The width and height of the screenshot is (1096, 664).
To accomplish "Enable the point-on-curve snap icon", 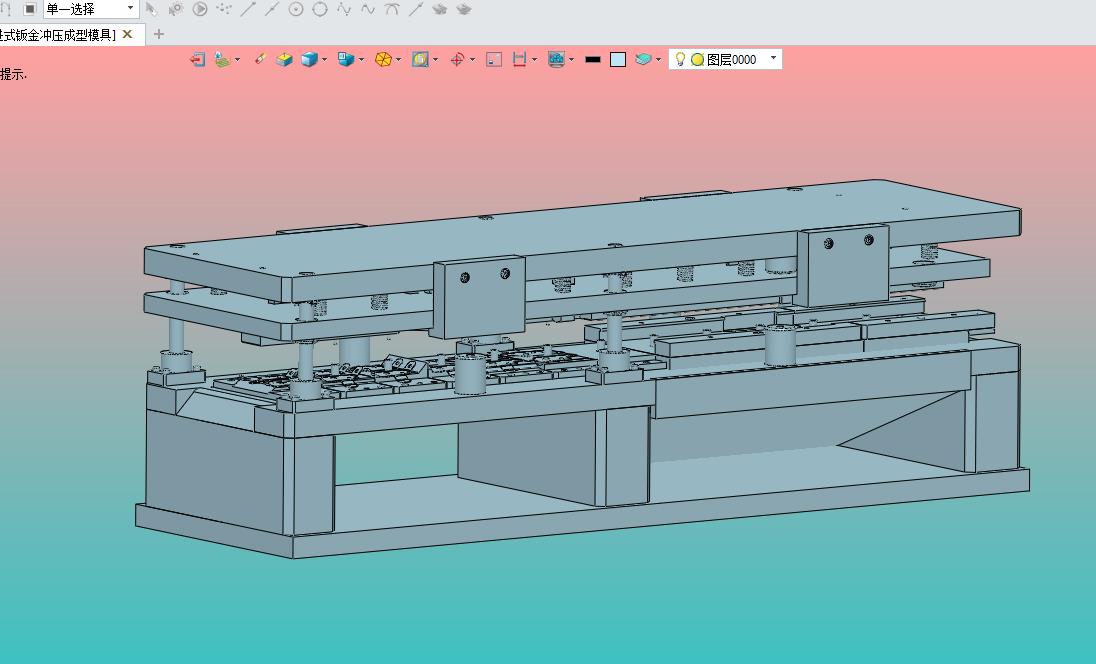I will [x=344, y=9].
